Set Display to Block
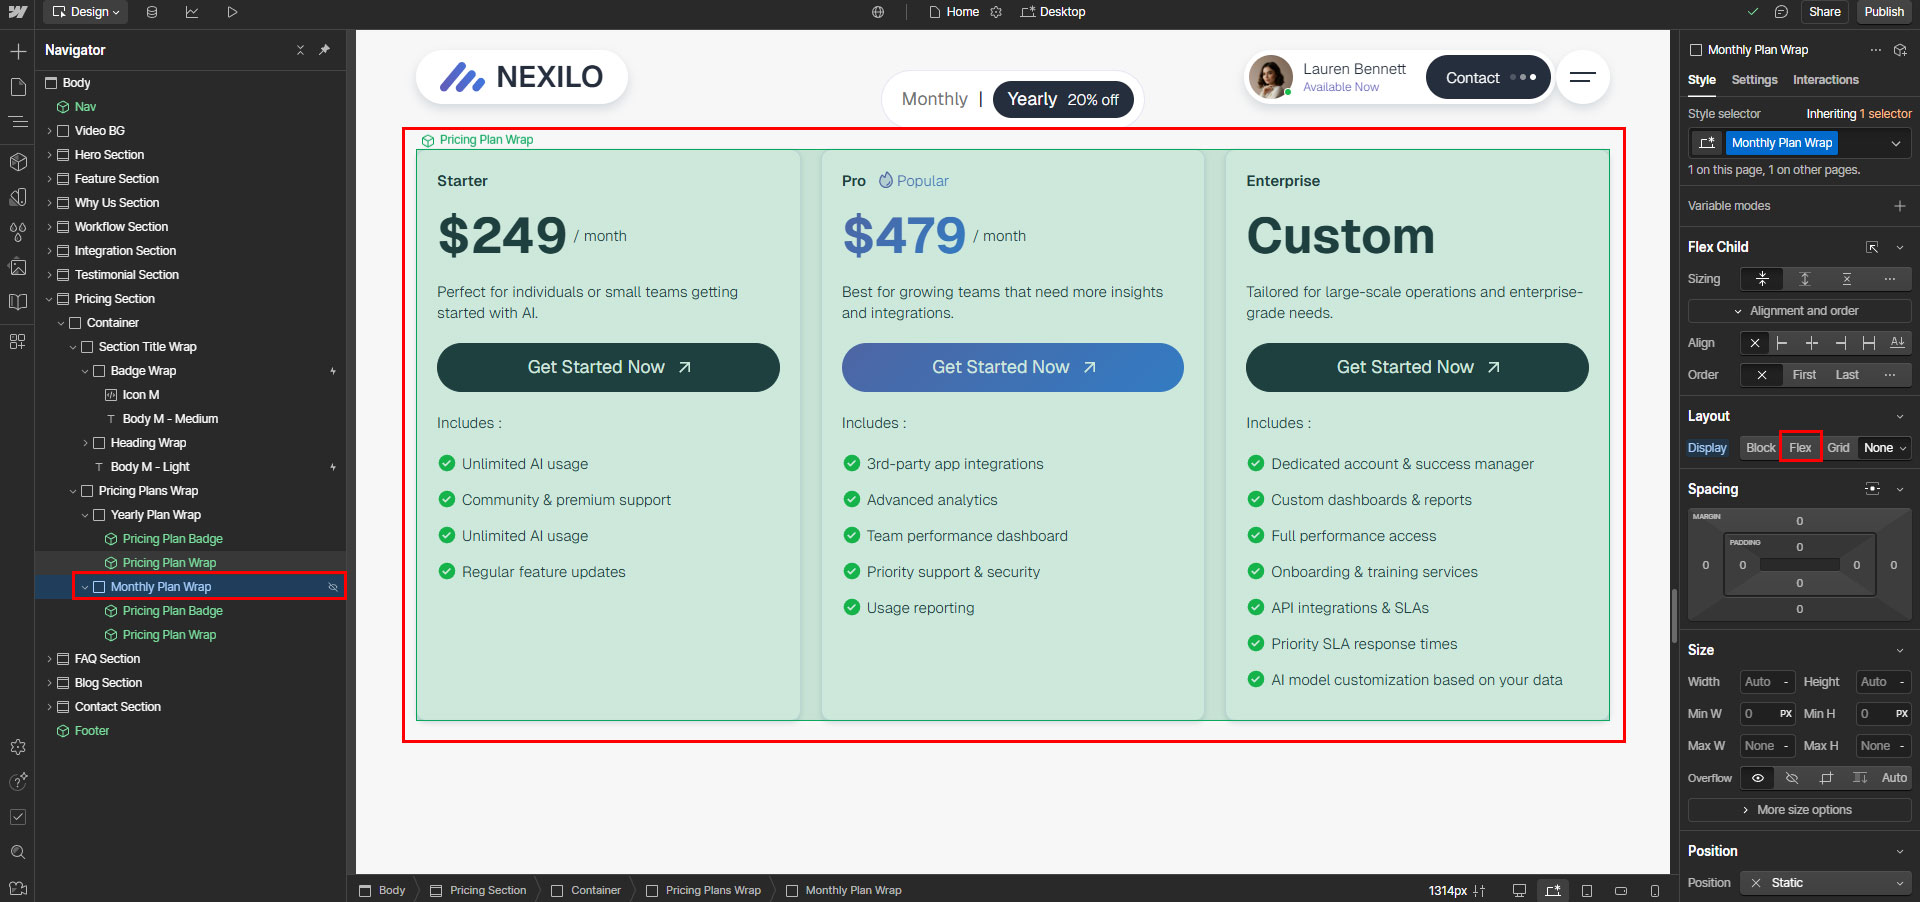This screenshot has height=902, width=1920. pyautogui.click(x=1760, y=448)
